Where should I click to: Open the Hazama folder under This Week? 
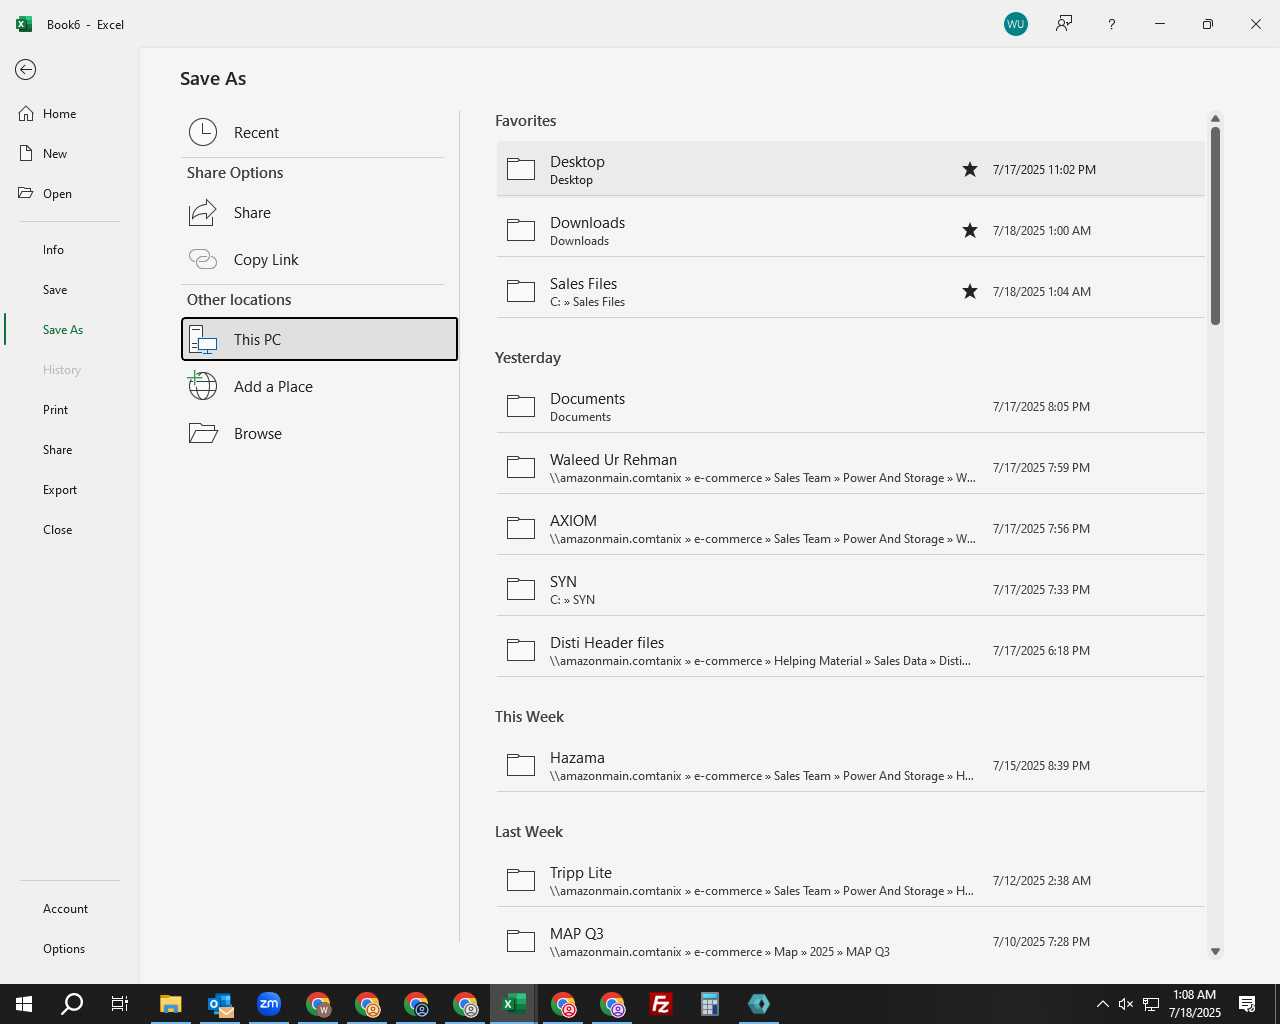pyautogui.click(x=850, y=765)
